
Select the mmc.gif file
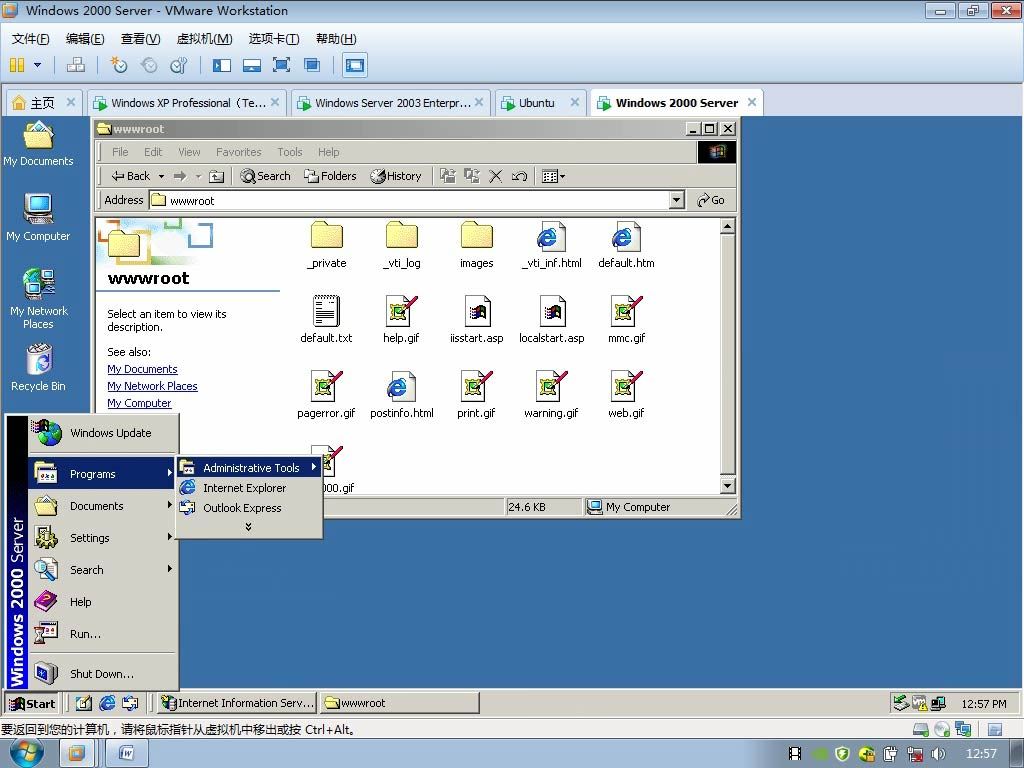[626, 319]
